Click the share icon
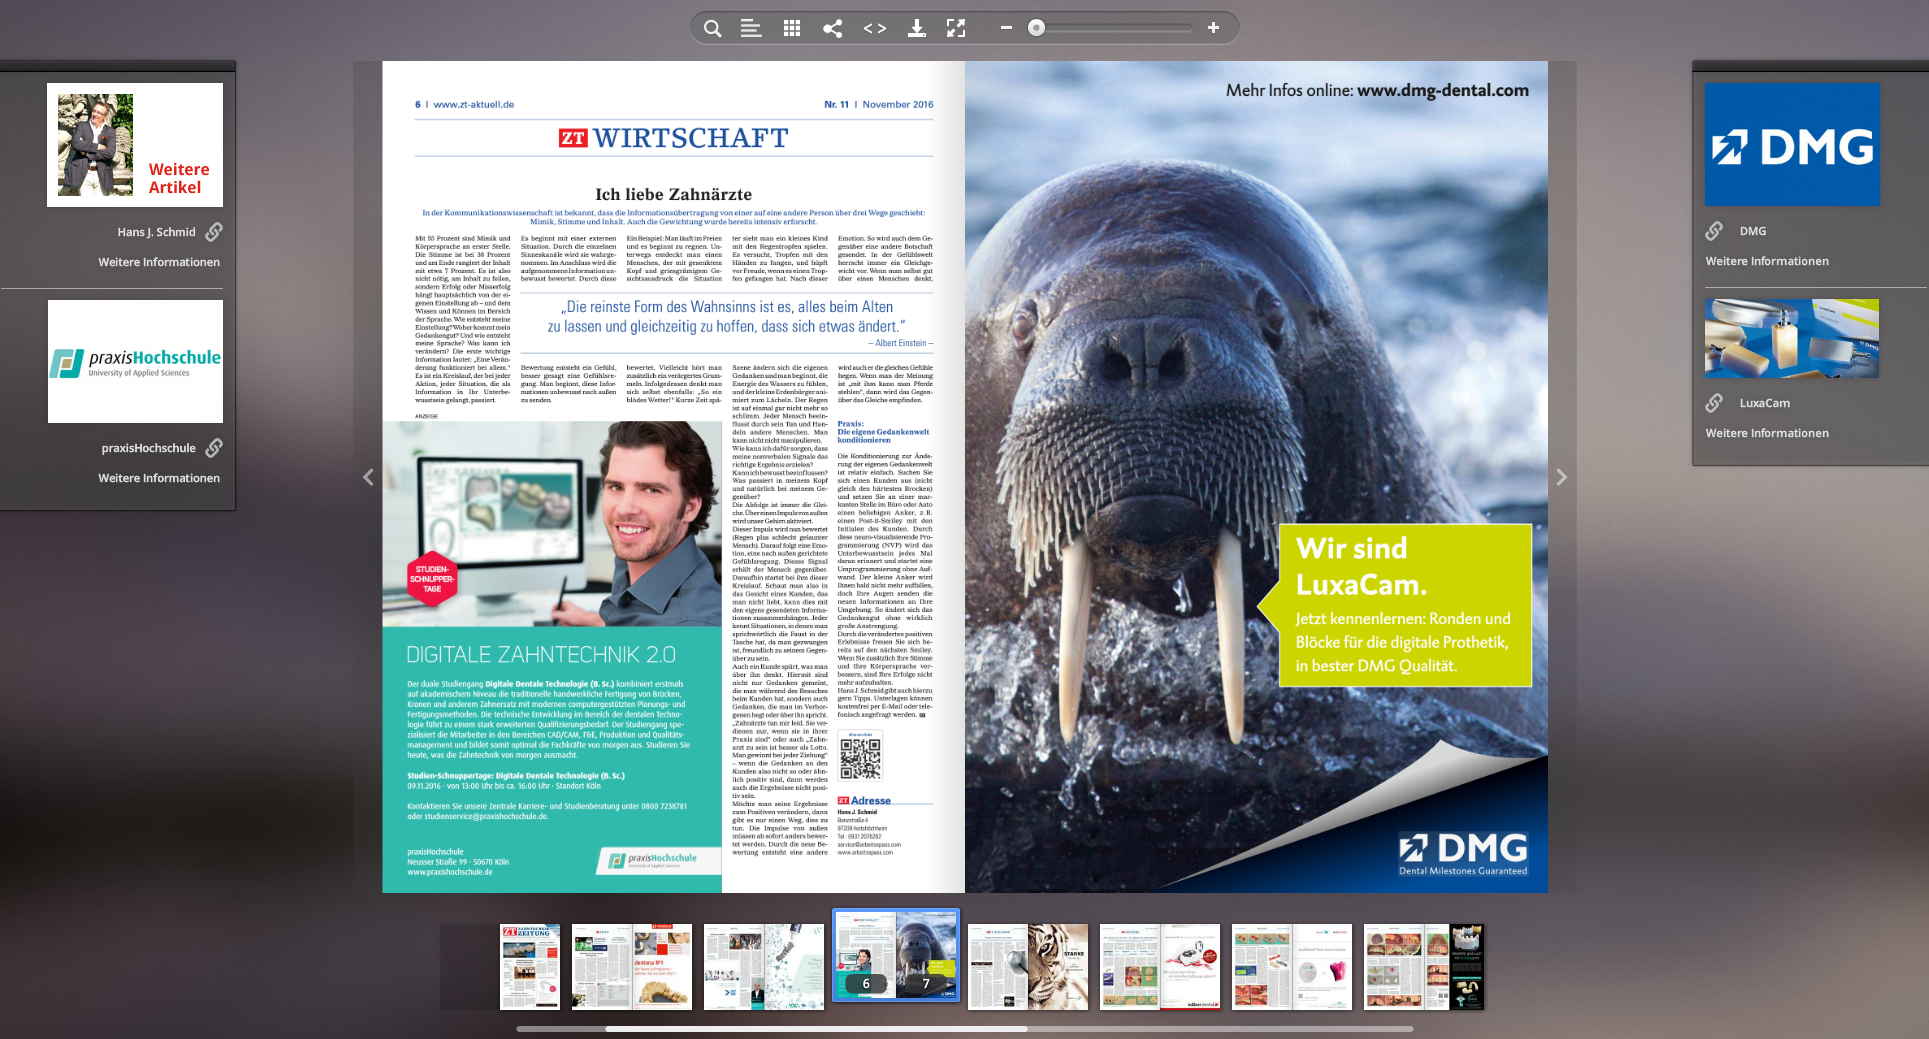Screen dimensions: 1929x1039 coord(832,28)
